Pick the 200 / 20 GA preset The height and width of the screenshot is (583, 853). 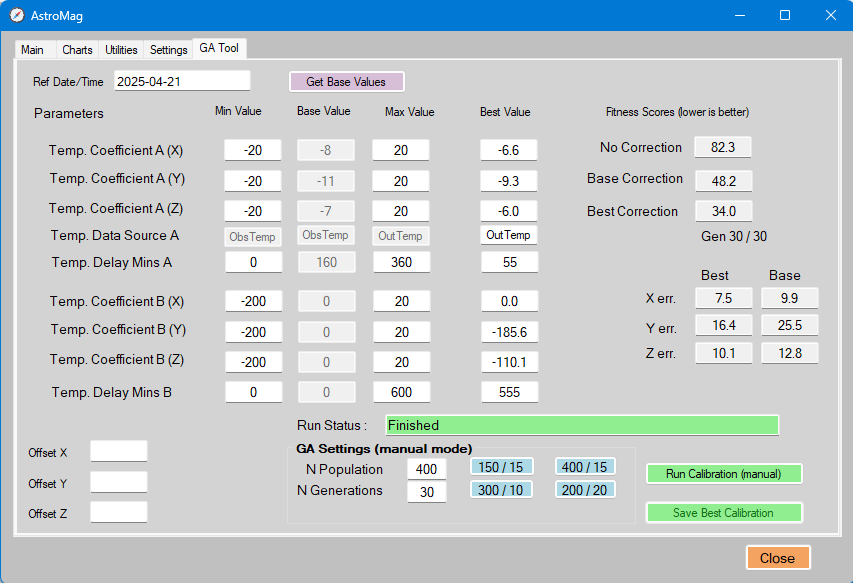586,489
